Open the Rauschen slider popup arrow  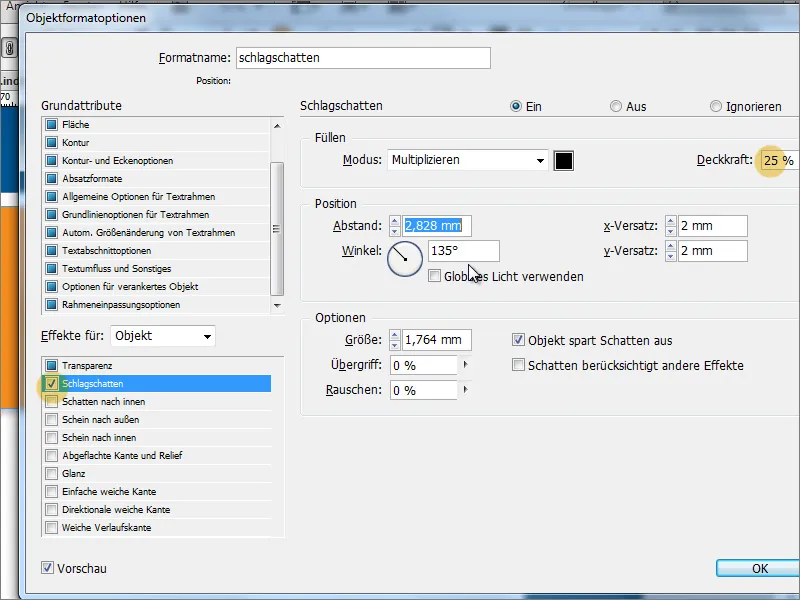click(465, 390)
